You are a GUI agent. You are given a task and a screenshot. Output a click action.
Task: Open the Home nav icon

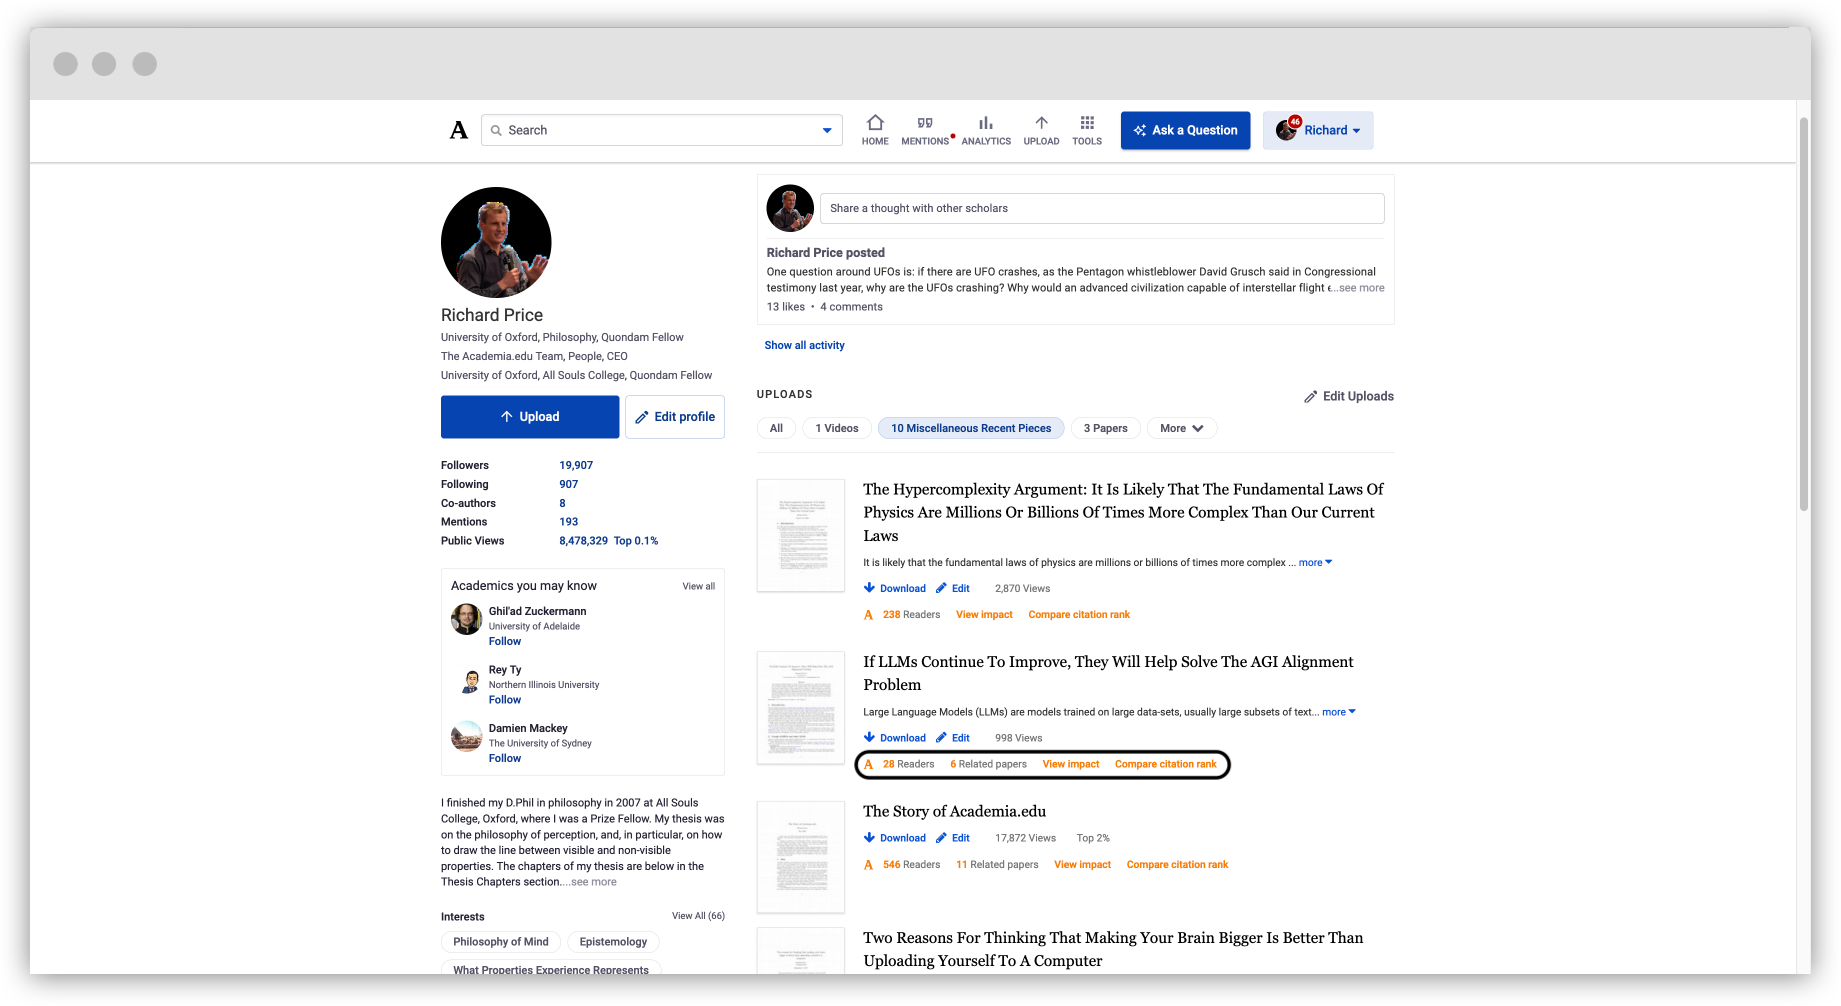(875, 130)
